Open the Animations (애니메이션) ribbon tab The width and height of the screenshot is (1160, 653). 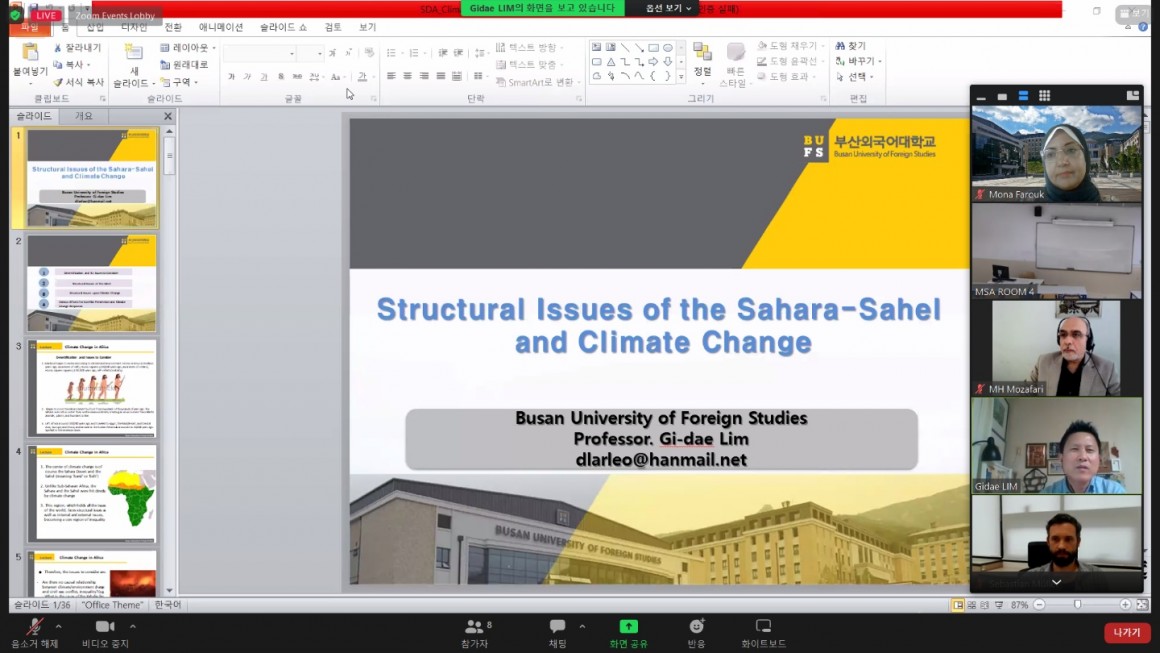220,27
